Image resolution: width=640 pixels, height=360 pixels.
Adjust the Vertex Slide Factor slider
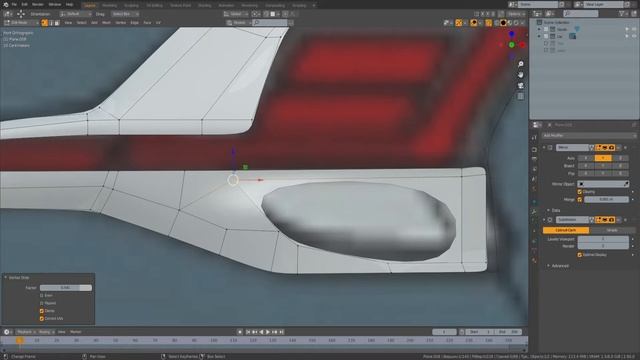(x=66, y=288)
